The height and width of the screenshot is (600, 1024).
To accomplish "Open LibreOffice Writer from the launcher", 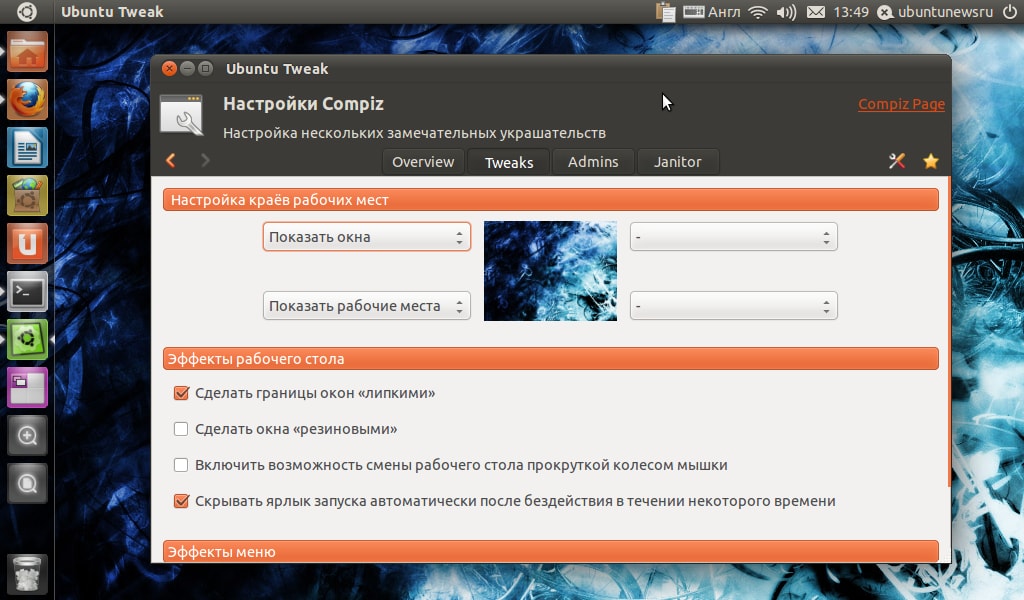I will [x=27, y=148].
